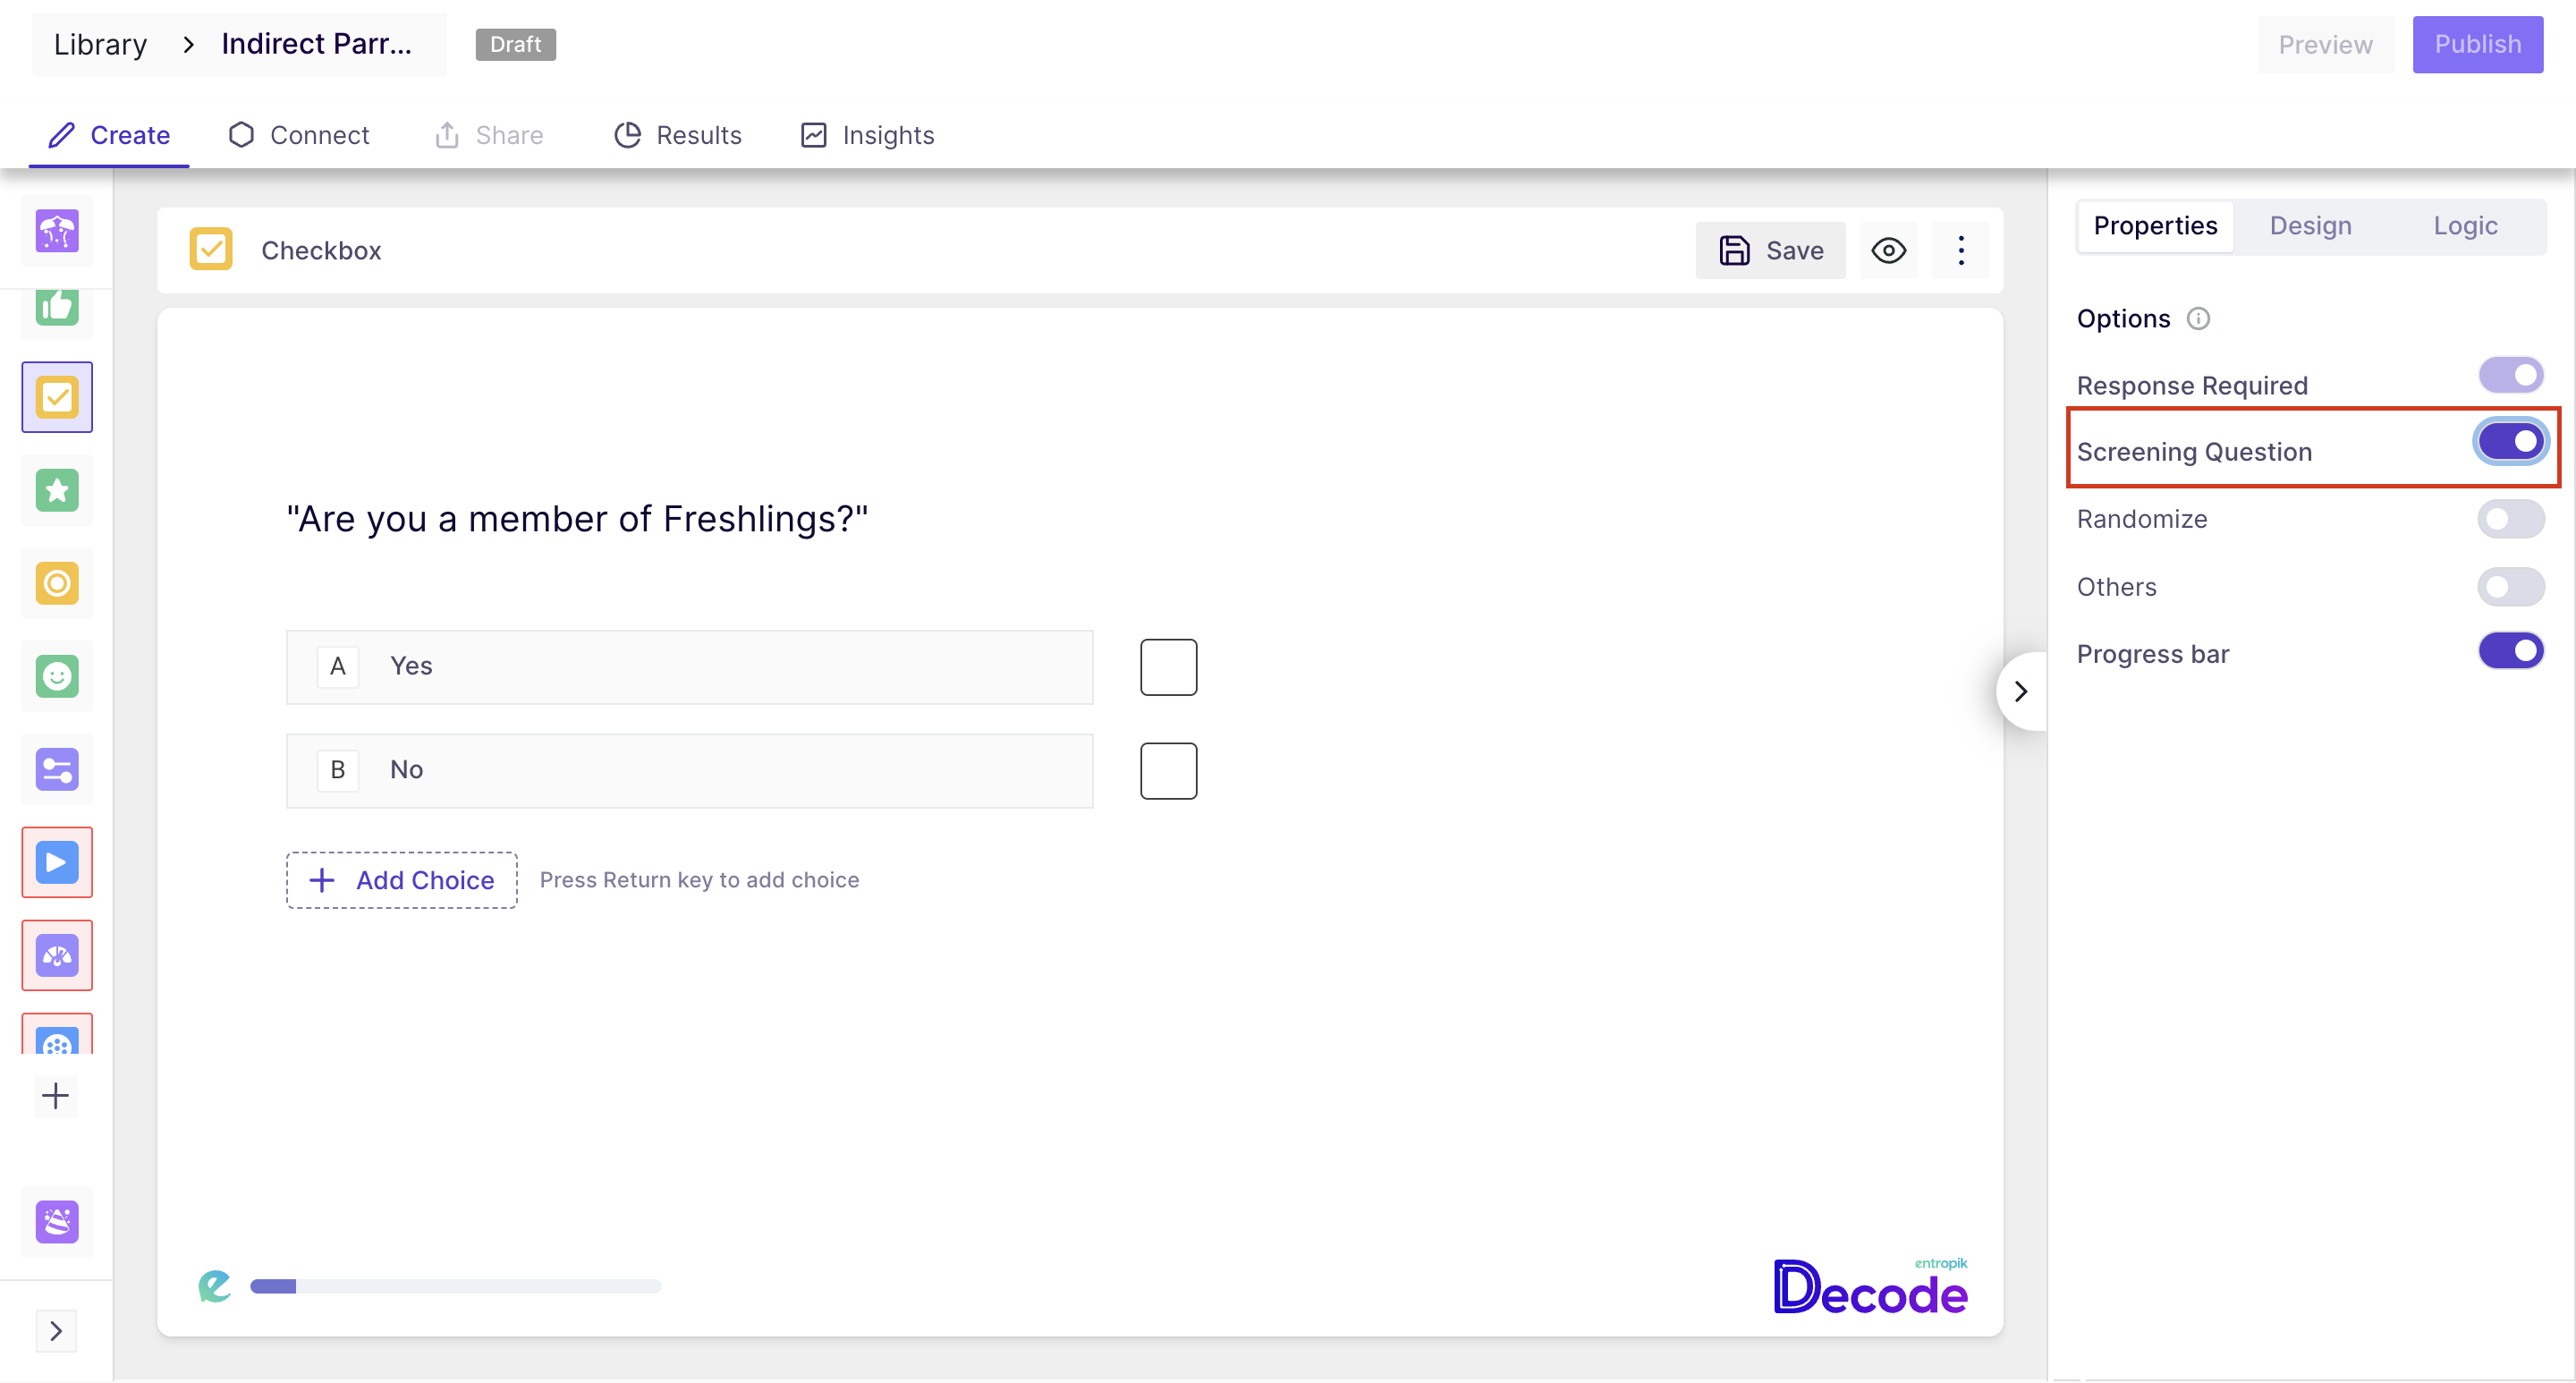Check the box next to Yes
Image resolution: width=2576 pixels, height=1383 pixels.
[1168, 667]
